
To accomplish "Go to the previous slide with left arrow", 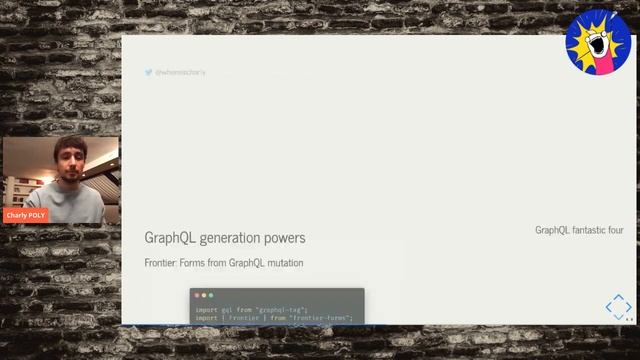I will coord(609,307).
